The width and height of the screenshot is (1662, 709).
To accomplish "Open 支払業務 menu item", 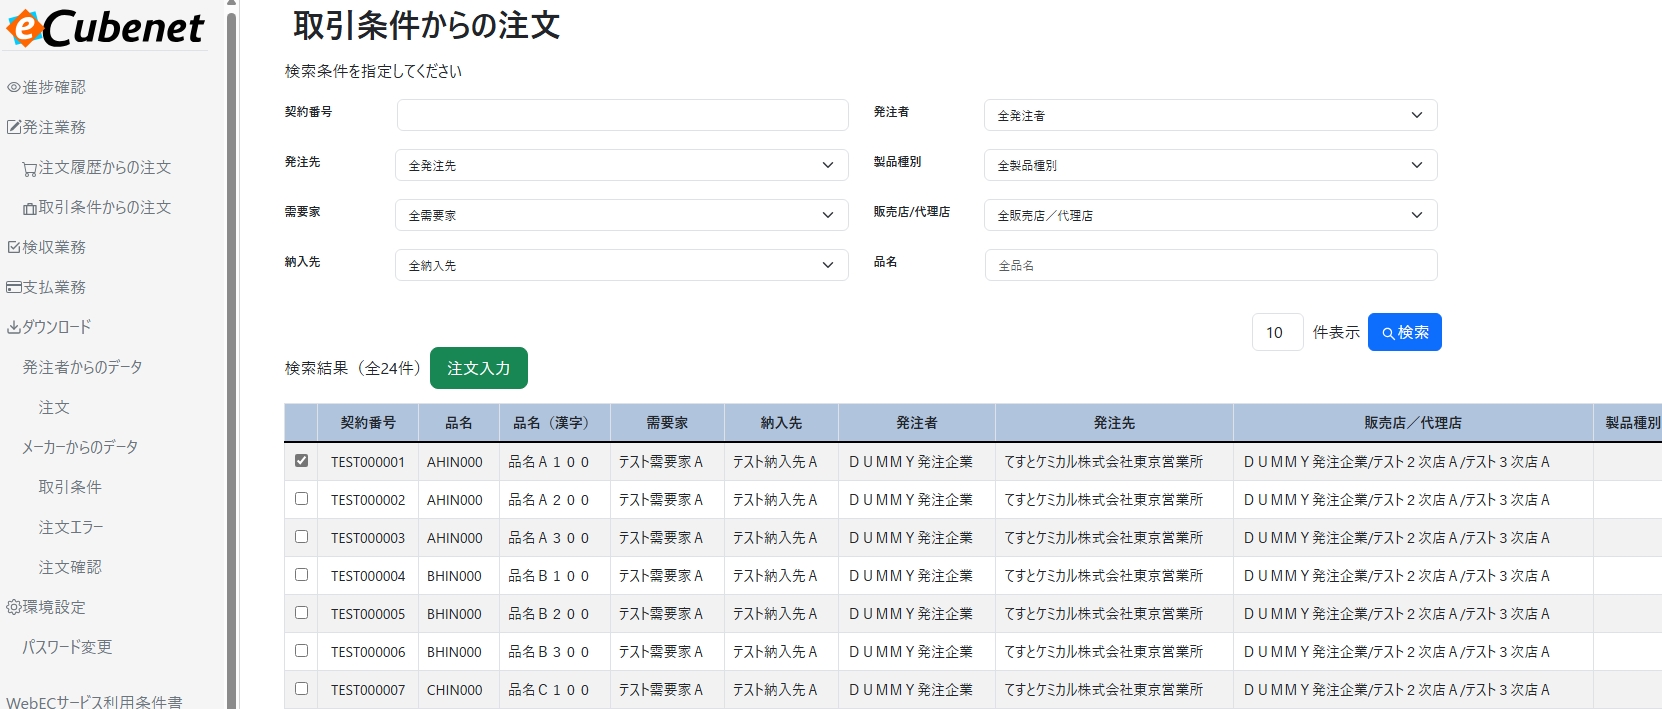I will (x=54, y=287).
